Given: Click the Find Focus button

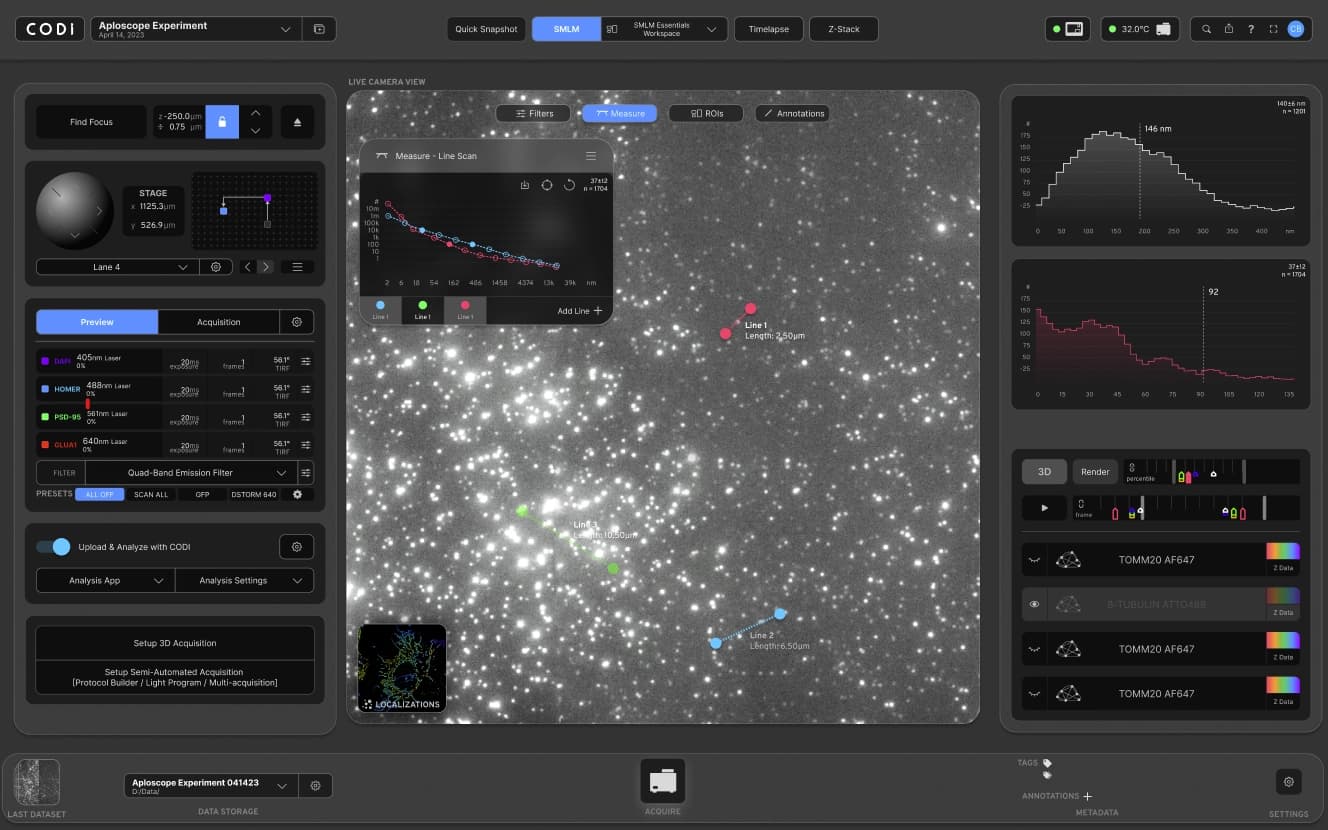Looking at the screenshot, I should (x=91, y=121).
